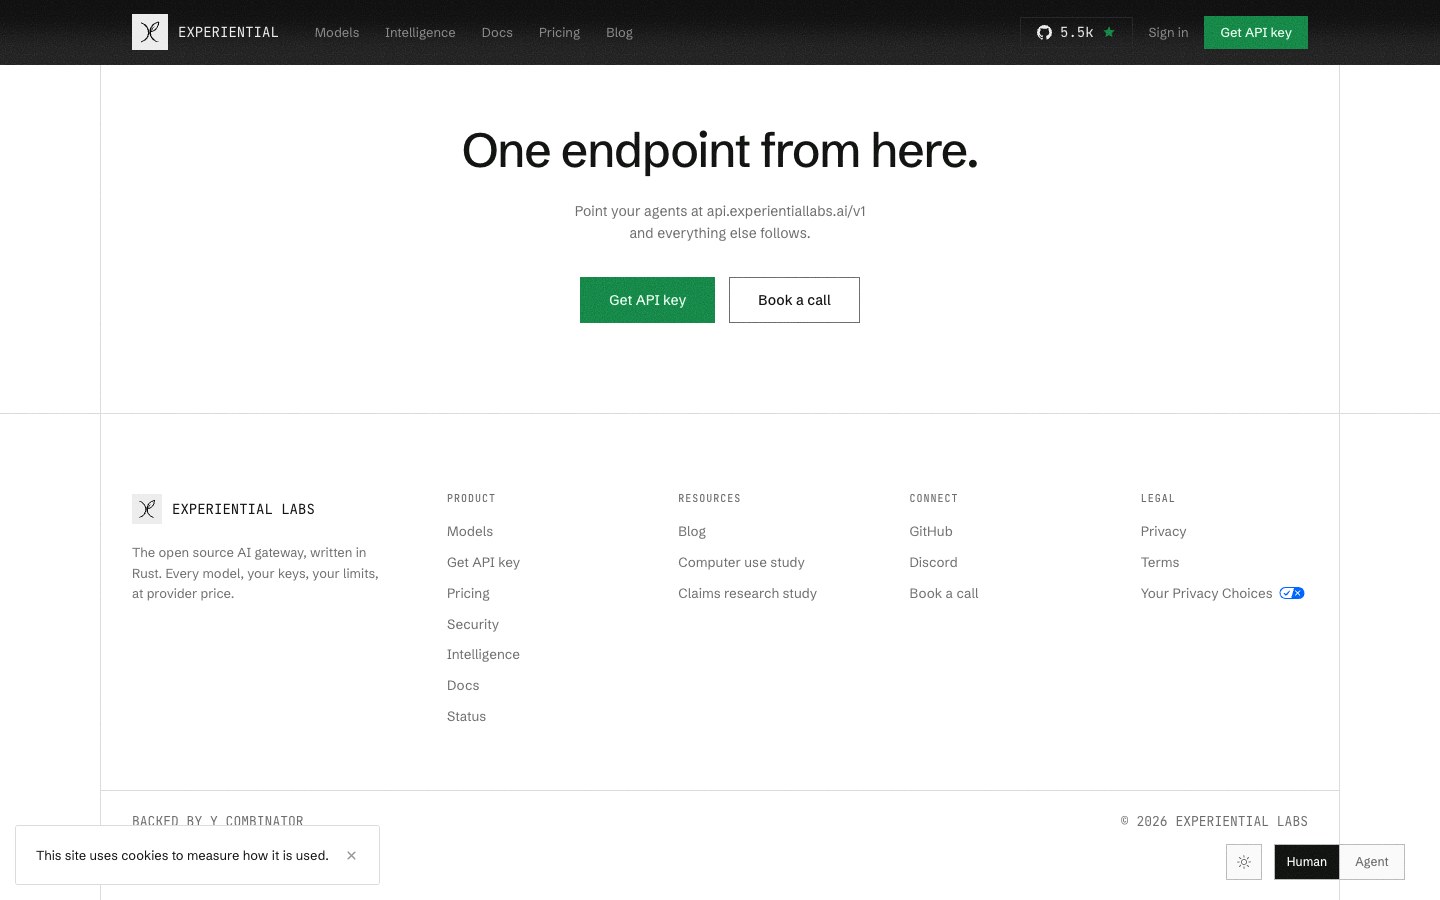
Task: Open Pricing in the top navigation
Action: pos(559,32)
